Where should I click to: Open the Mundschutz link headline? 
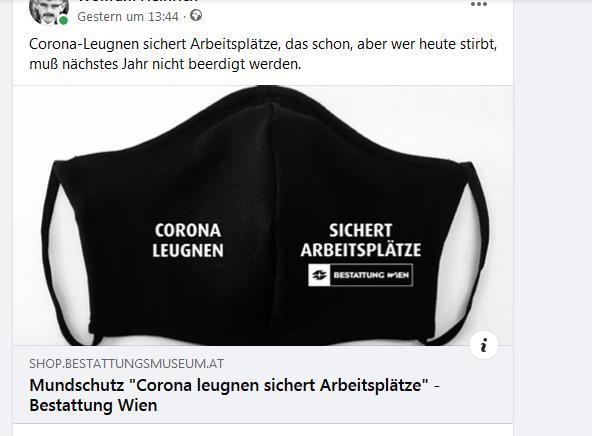click(234, 385)
